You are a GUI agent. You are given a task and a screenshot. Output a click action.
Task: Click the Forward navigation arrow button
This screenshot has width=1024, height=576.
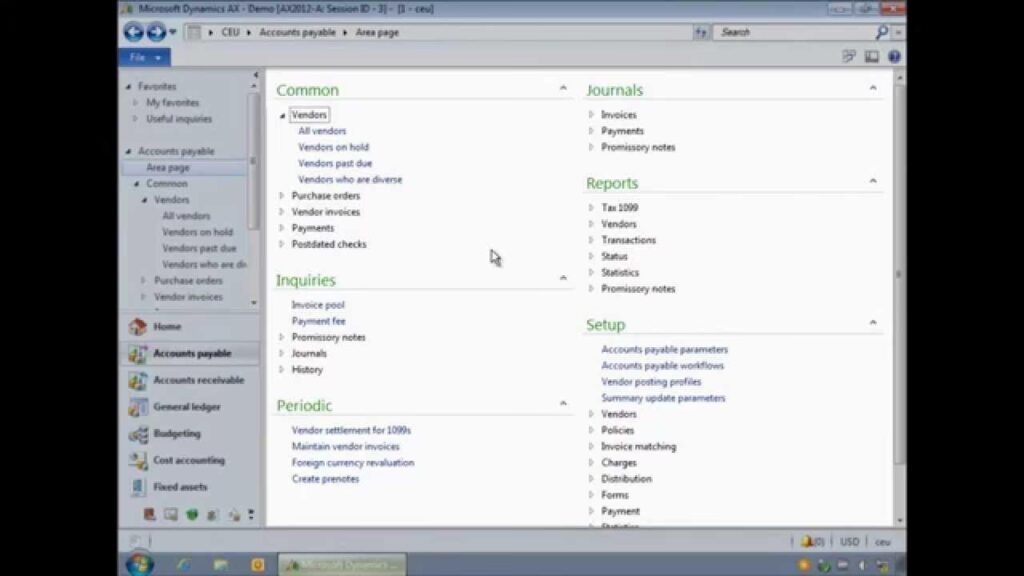point(155,32)
